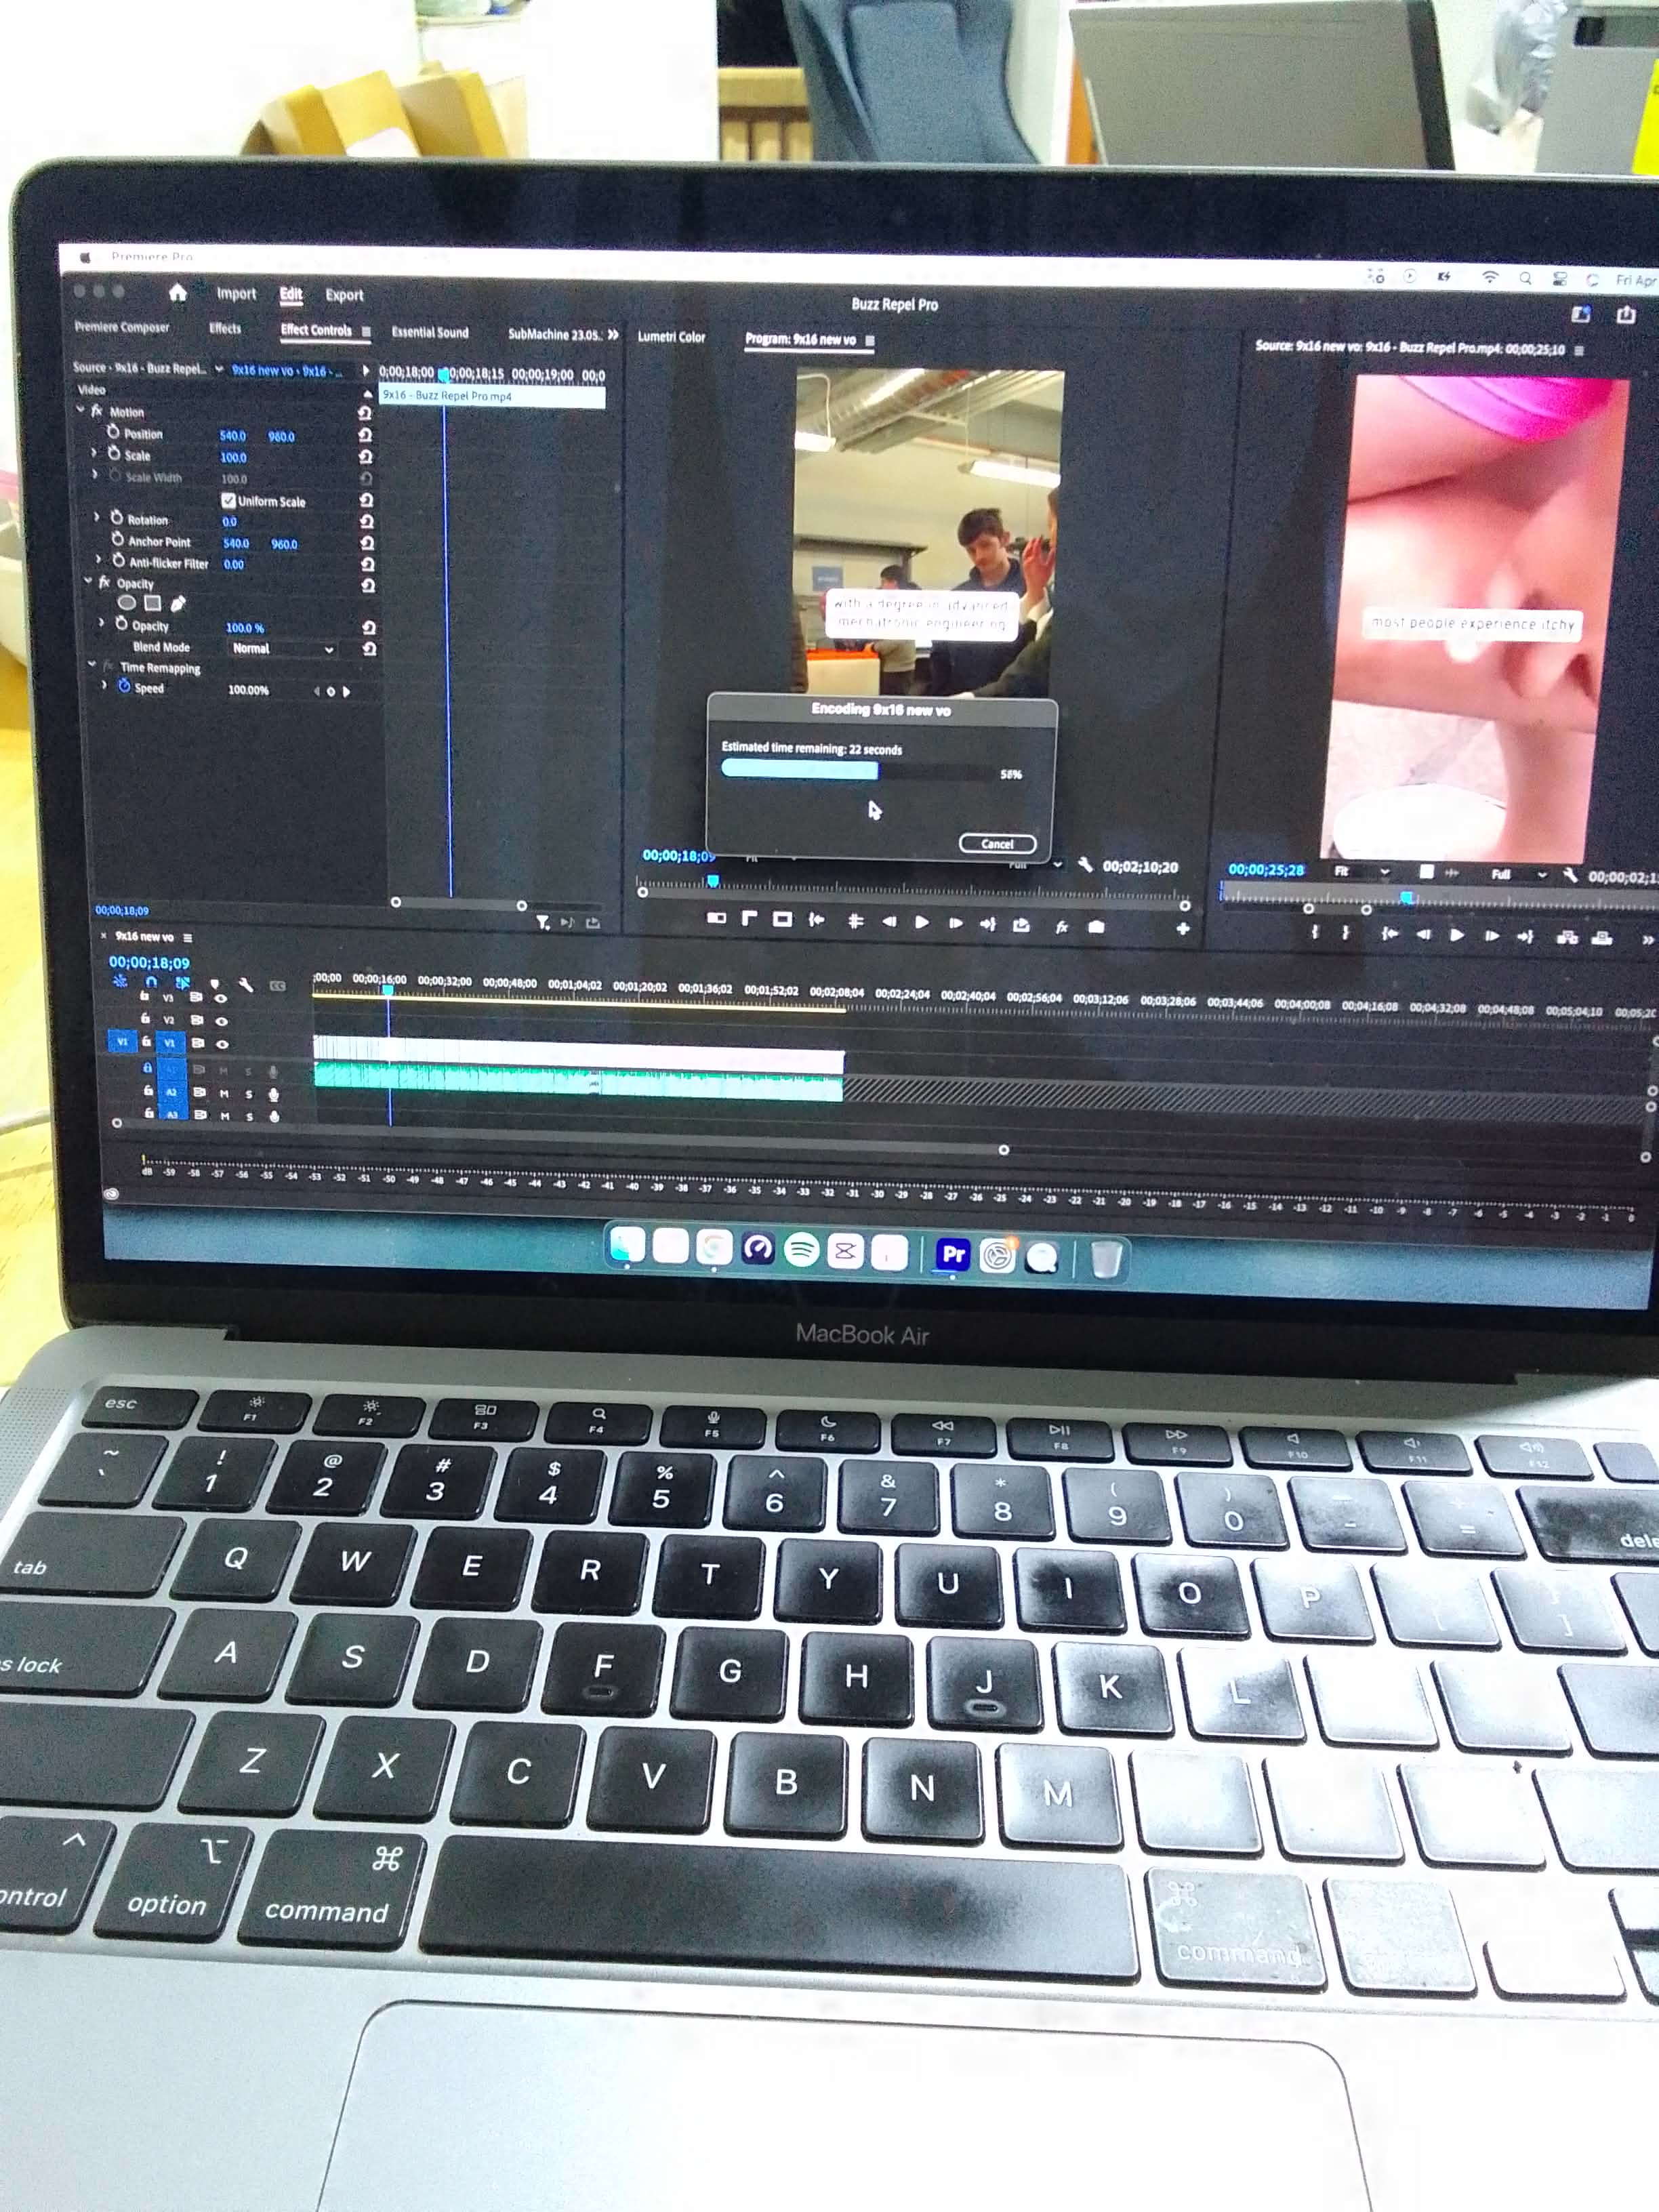Open Program monitor settings wrench
This screenshot has width=1659, height=2212.
tap(1085, 865)
